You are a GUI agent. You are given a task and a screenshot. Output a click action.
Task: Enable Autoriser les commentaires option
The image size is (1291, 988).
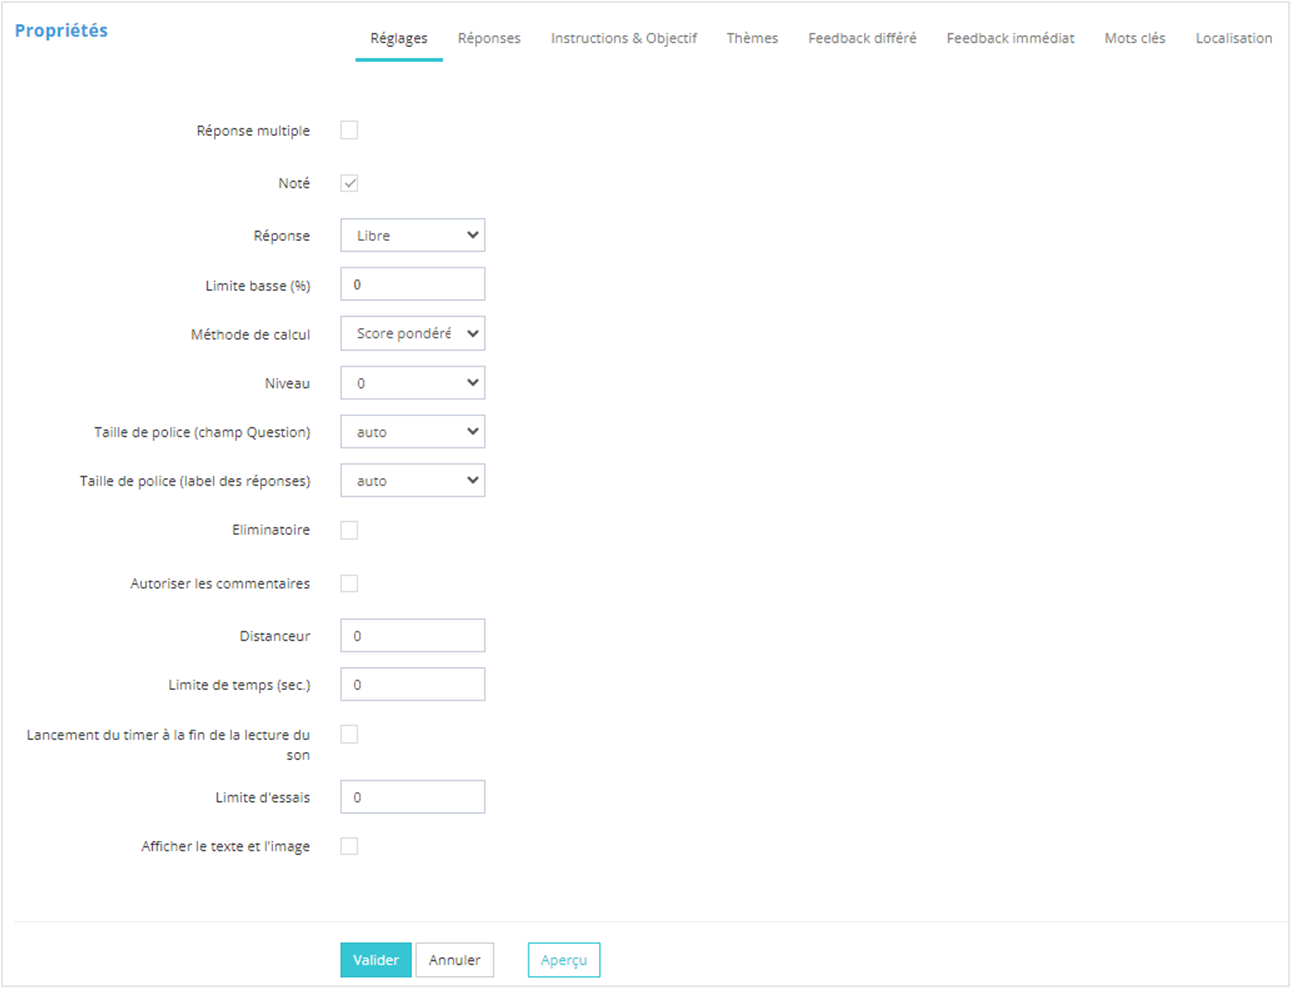[x=349, y=583]
